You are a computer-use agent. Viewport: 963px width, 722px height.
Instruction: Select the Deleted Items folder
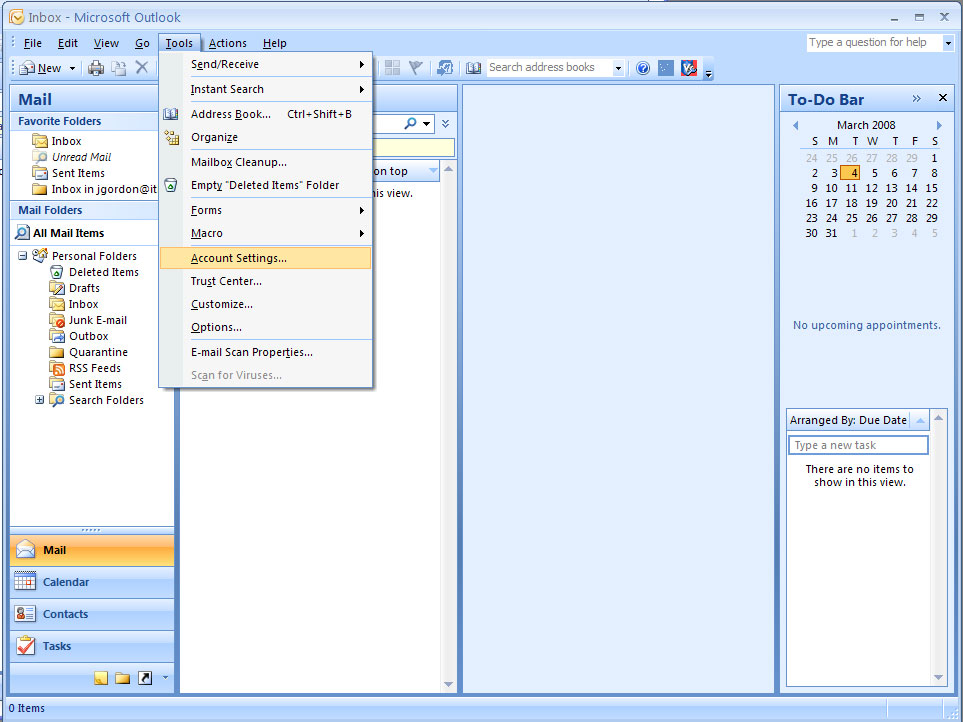[x=103, y=272]
